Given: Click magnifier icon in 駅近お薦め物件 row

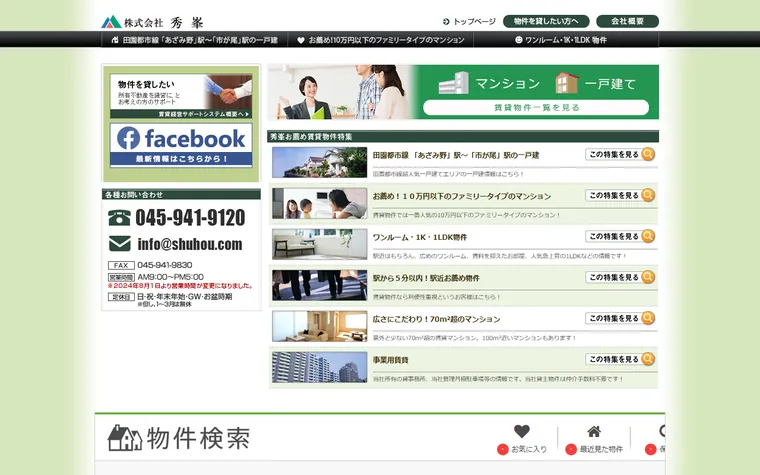Looking at the screenshot, I should [x=648, y=277].
